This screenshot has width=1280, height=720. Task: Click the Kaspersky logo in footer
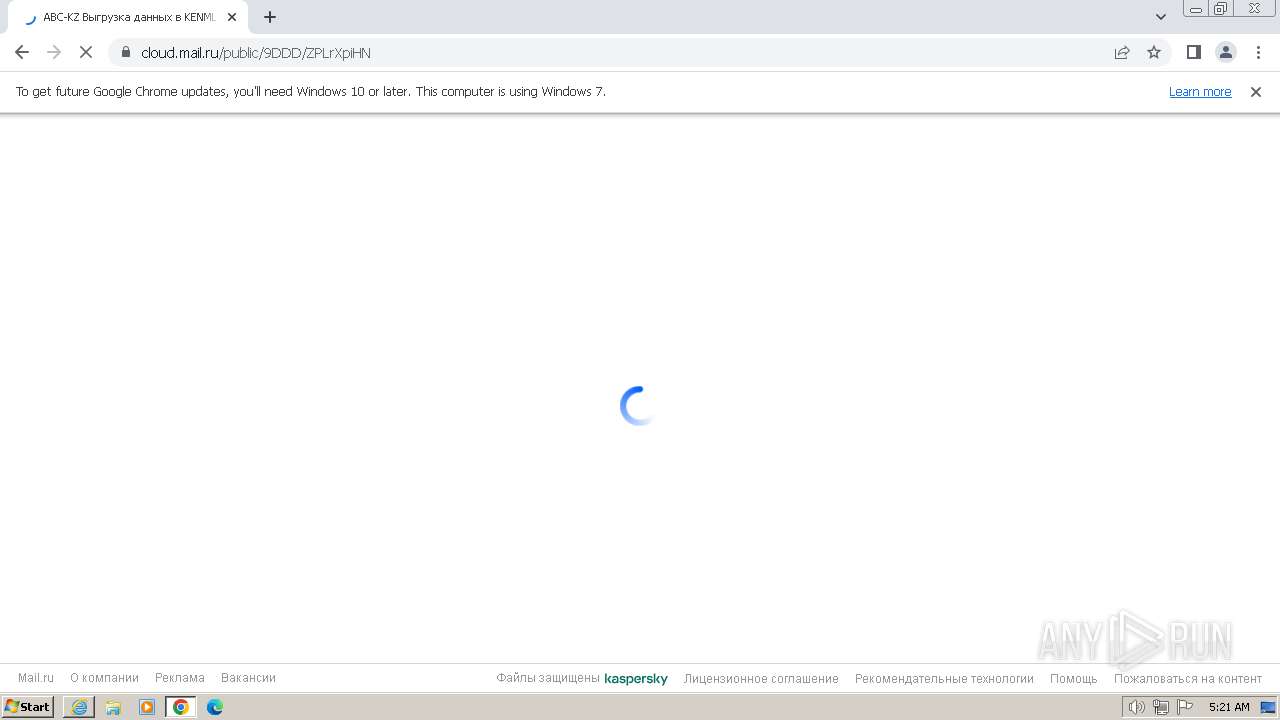(x=636, y=678)
